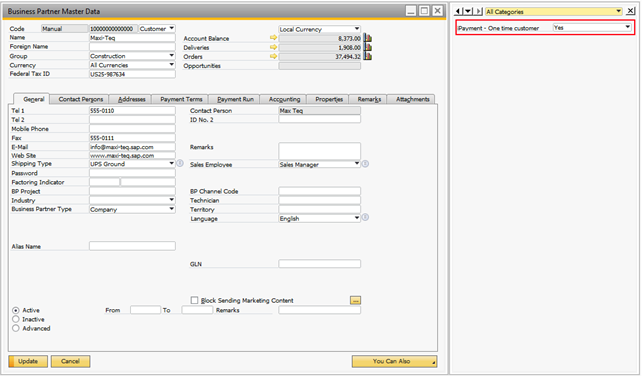Click the Federal Tax ID field

click(x=132, y=74)
